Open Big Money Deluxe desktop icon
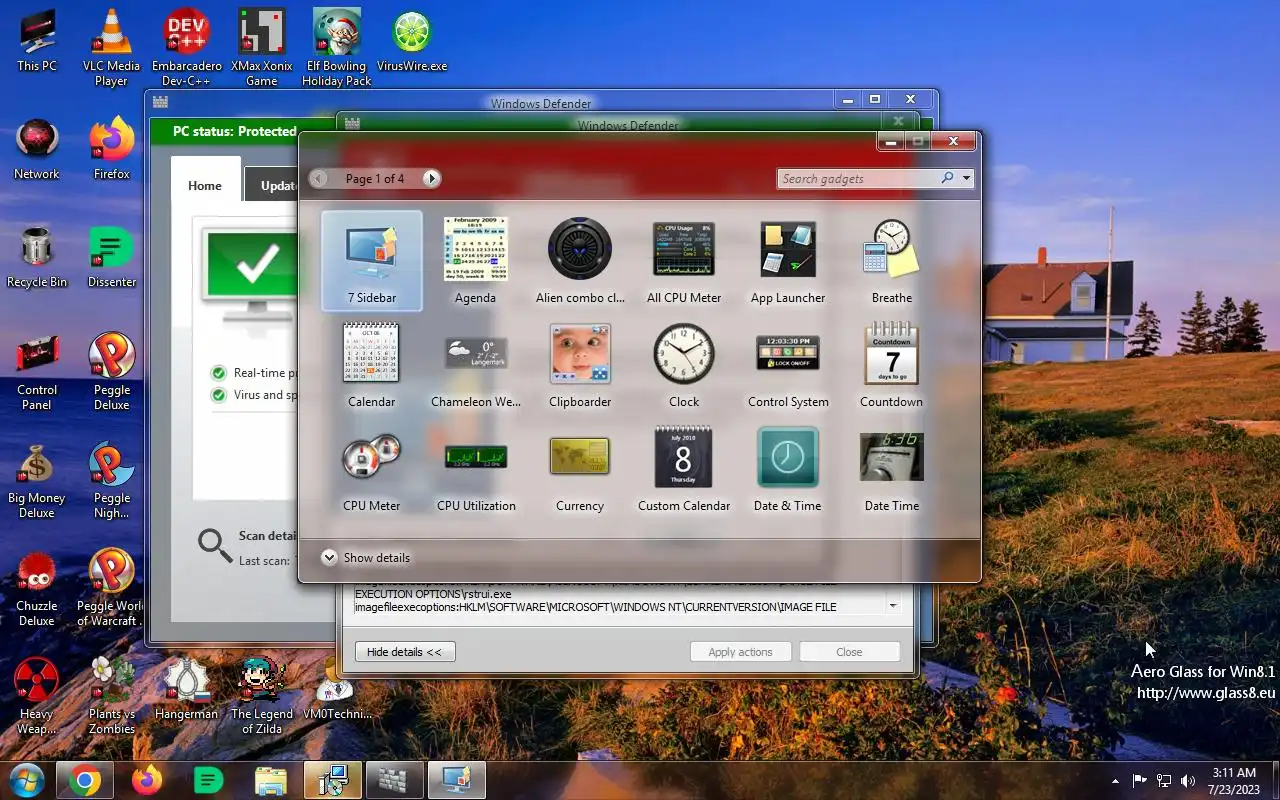 37,479
